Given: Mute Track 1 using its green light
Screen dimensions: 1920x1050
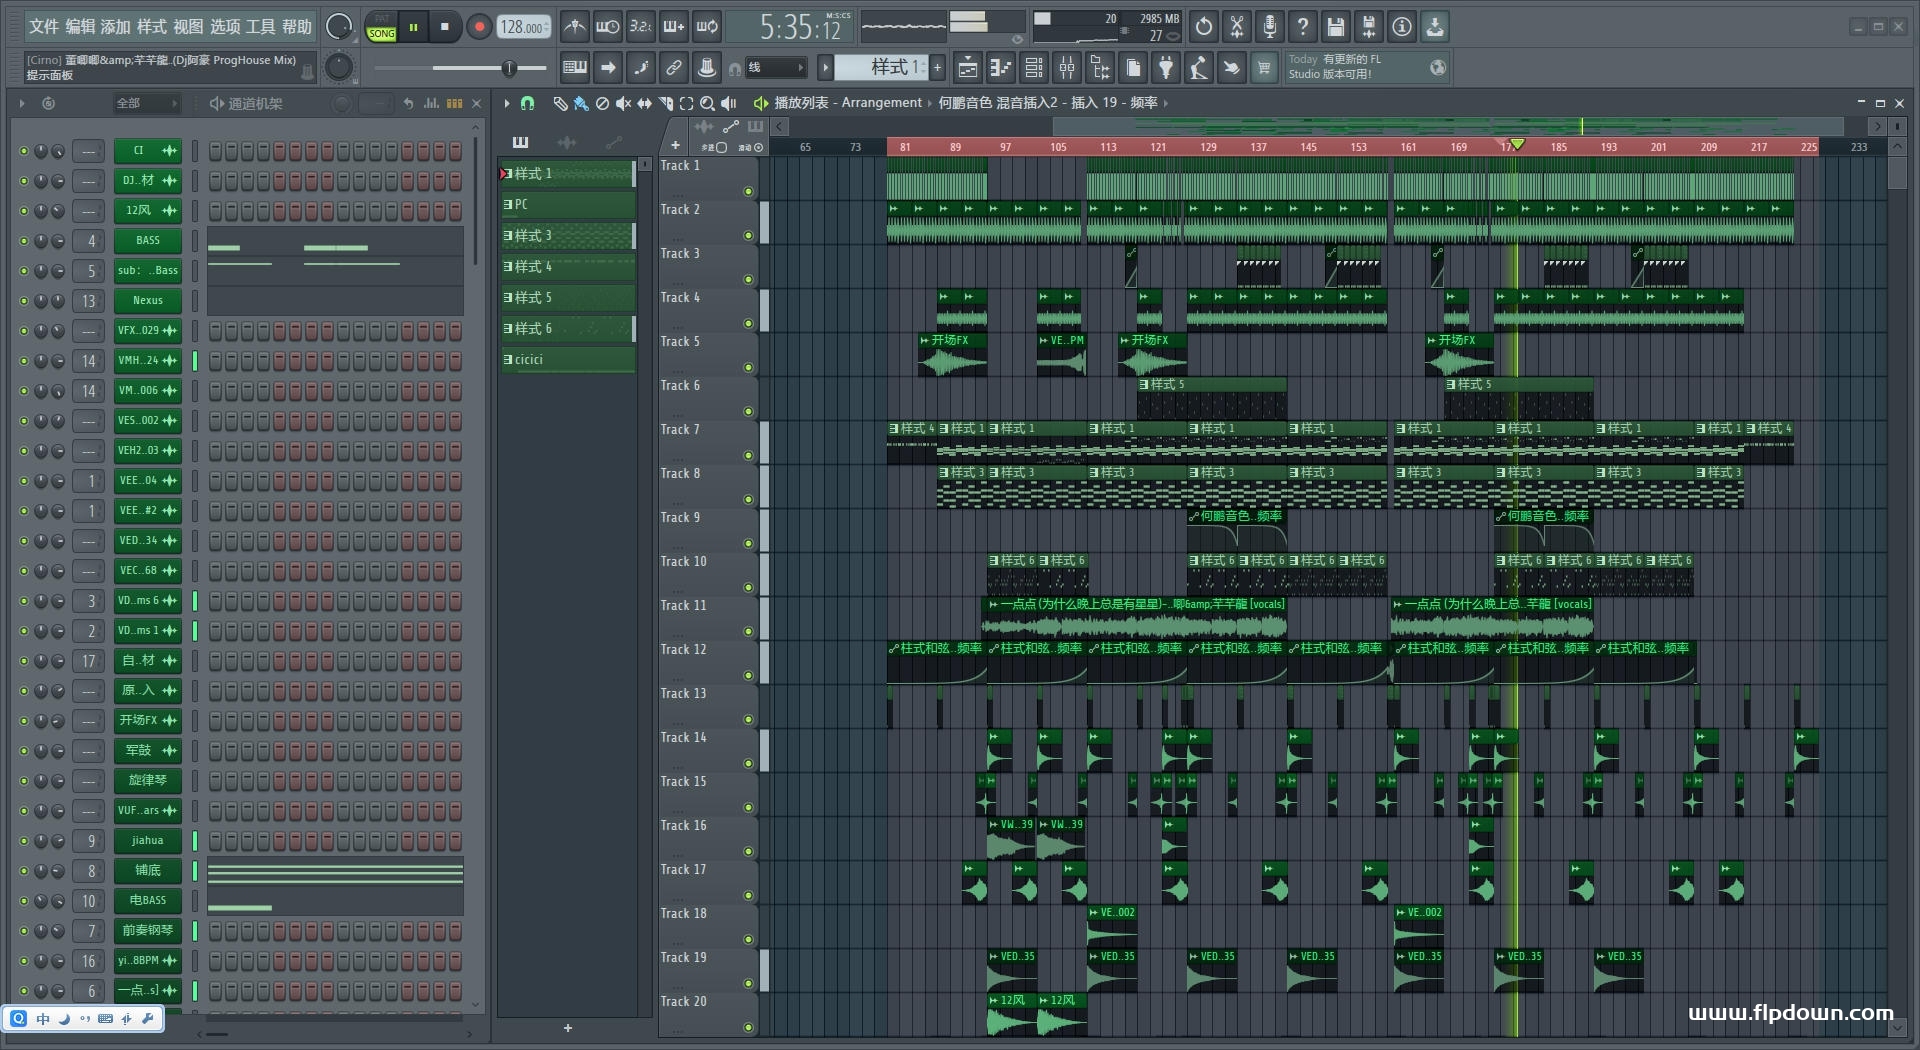Looking at the screenshot, I should 748,191.
